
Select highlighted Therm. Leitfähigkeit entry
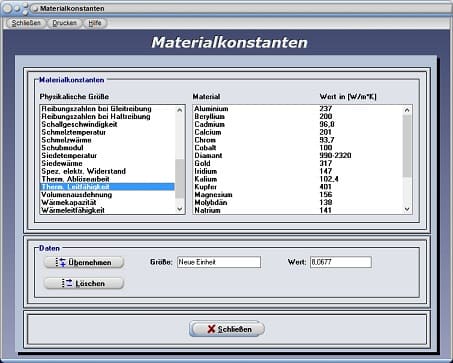coord(107,187)
